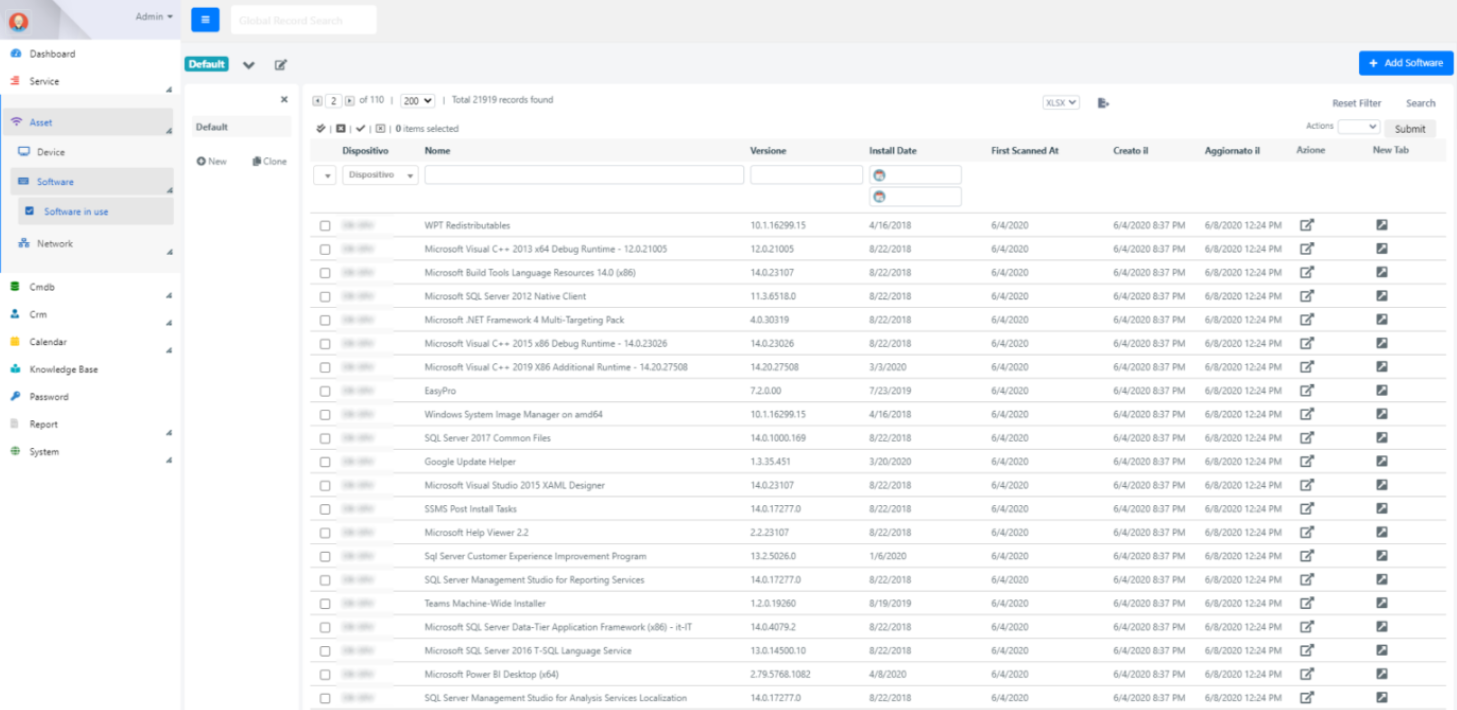The image size is (1457, 710).
Task: Open Azione icon for Teams Machine-Wide Installer
Action: click(x=1307, y=603)
